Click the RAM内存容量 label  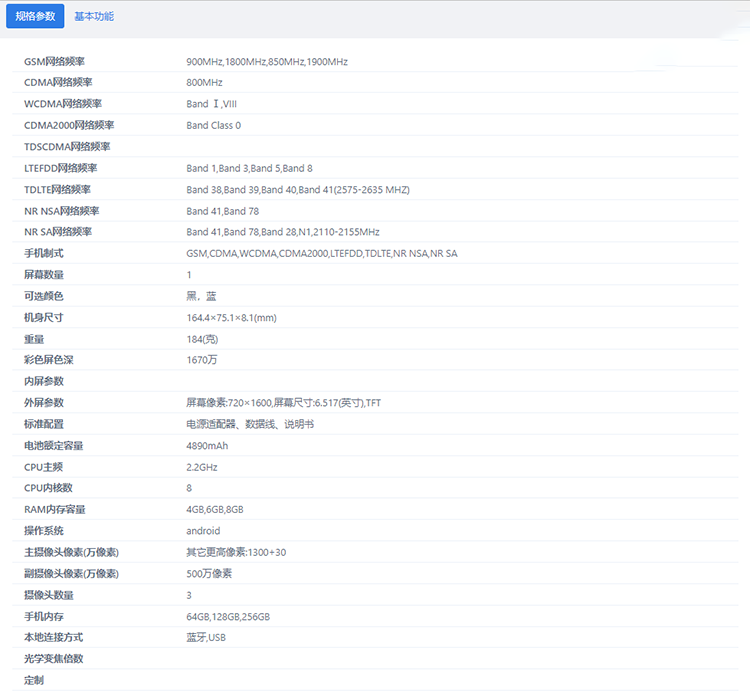click(x=55, y=509)
